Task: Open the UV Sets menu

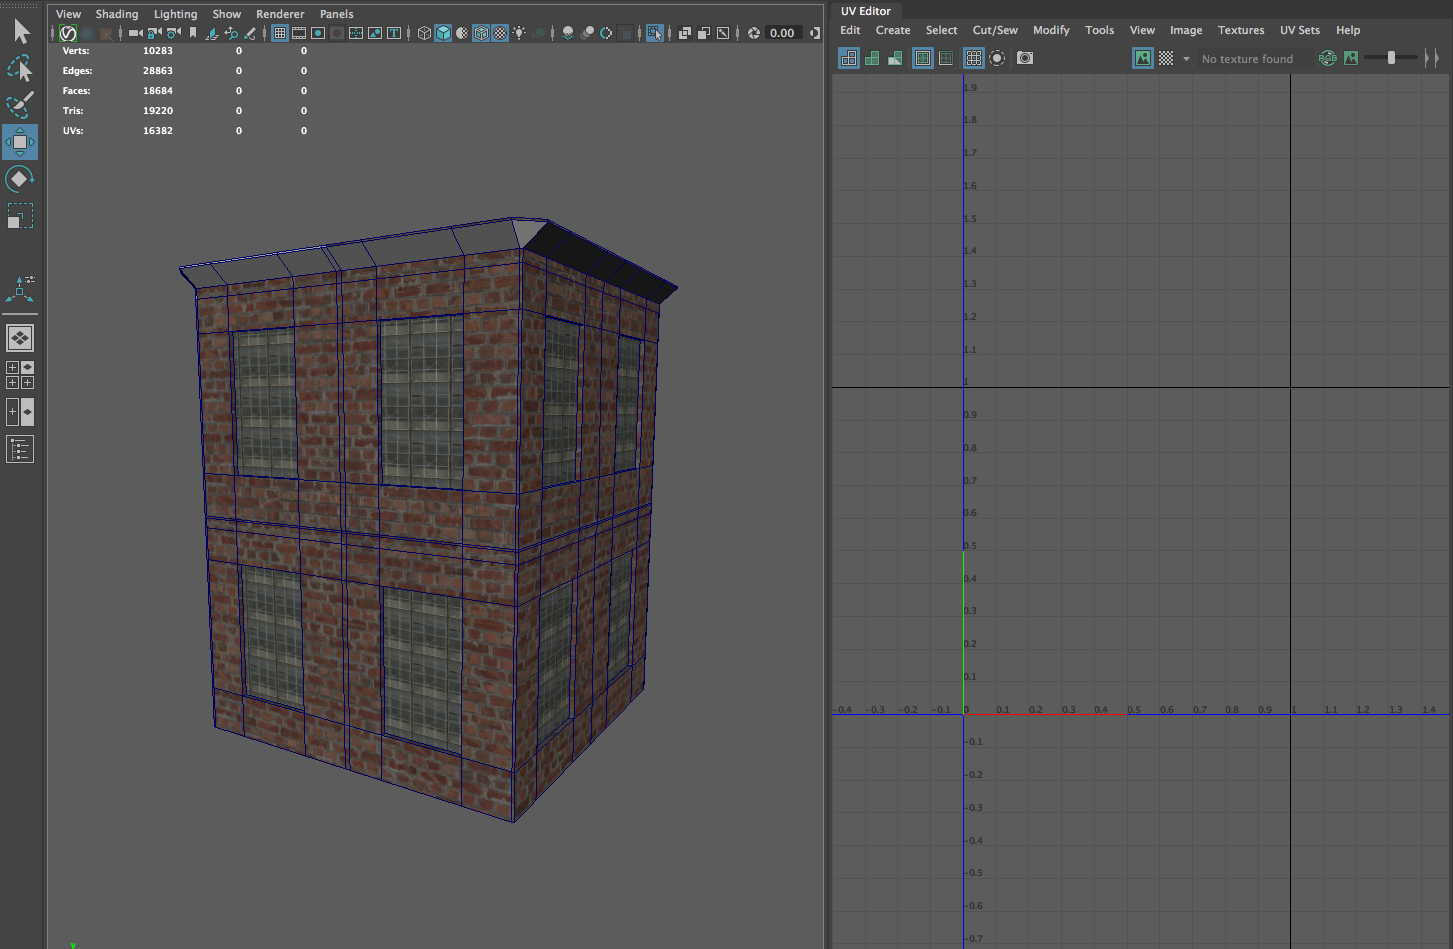Action: click(1299, 30)
